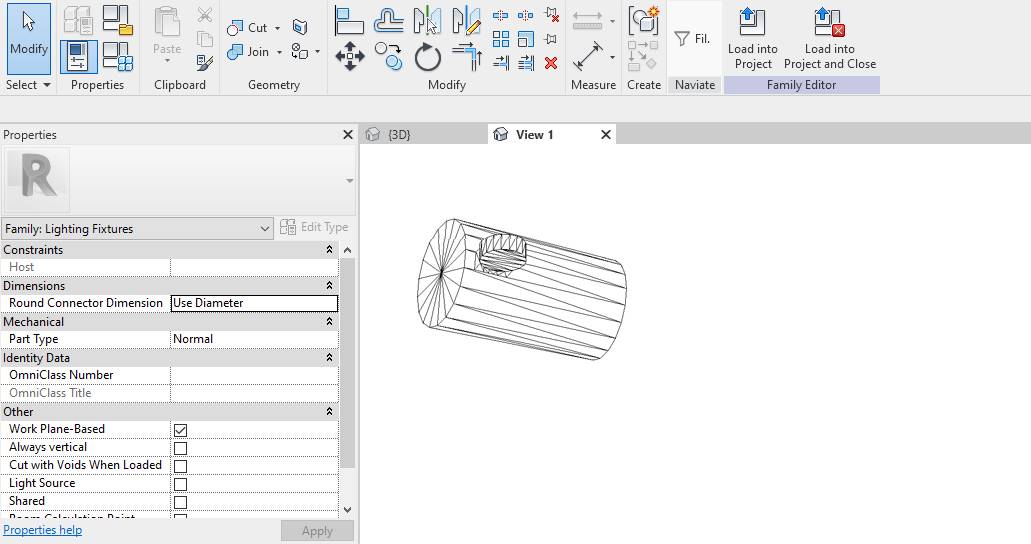The image size is (1031, 544).
Task: Click the red Delete X icon
Action: (551, 63)
